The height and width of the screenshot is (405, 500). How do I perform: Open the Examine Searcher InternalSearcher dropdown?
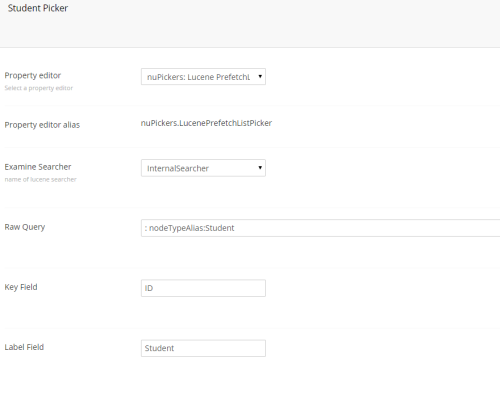point(203,168)
